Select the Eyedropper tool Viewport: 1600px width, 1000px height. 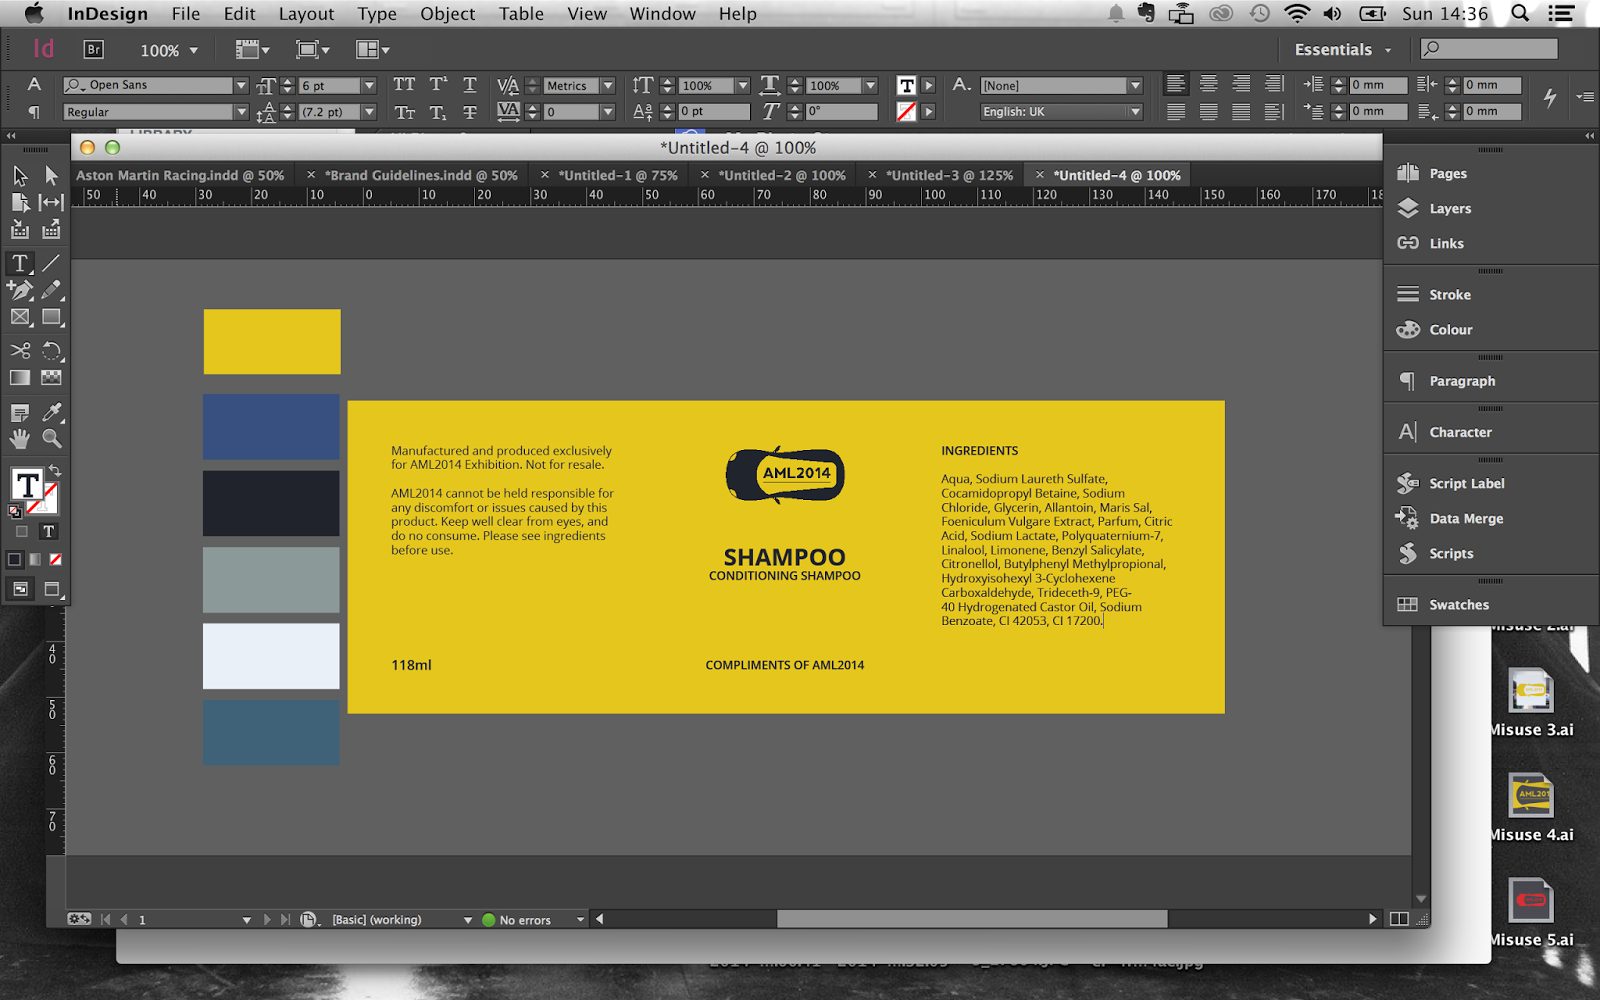pos(51,412)
